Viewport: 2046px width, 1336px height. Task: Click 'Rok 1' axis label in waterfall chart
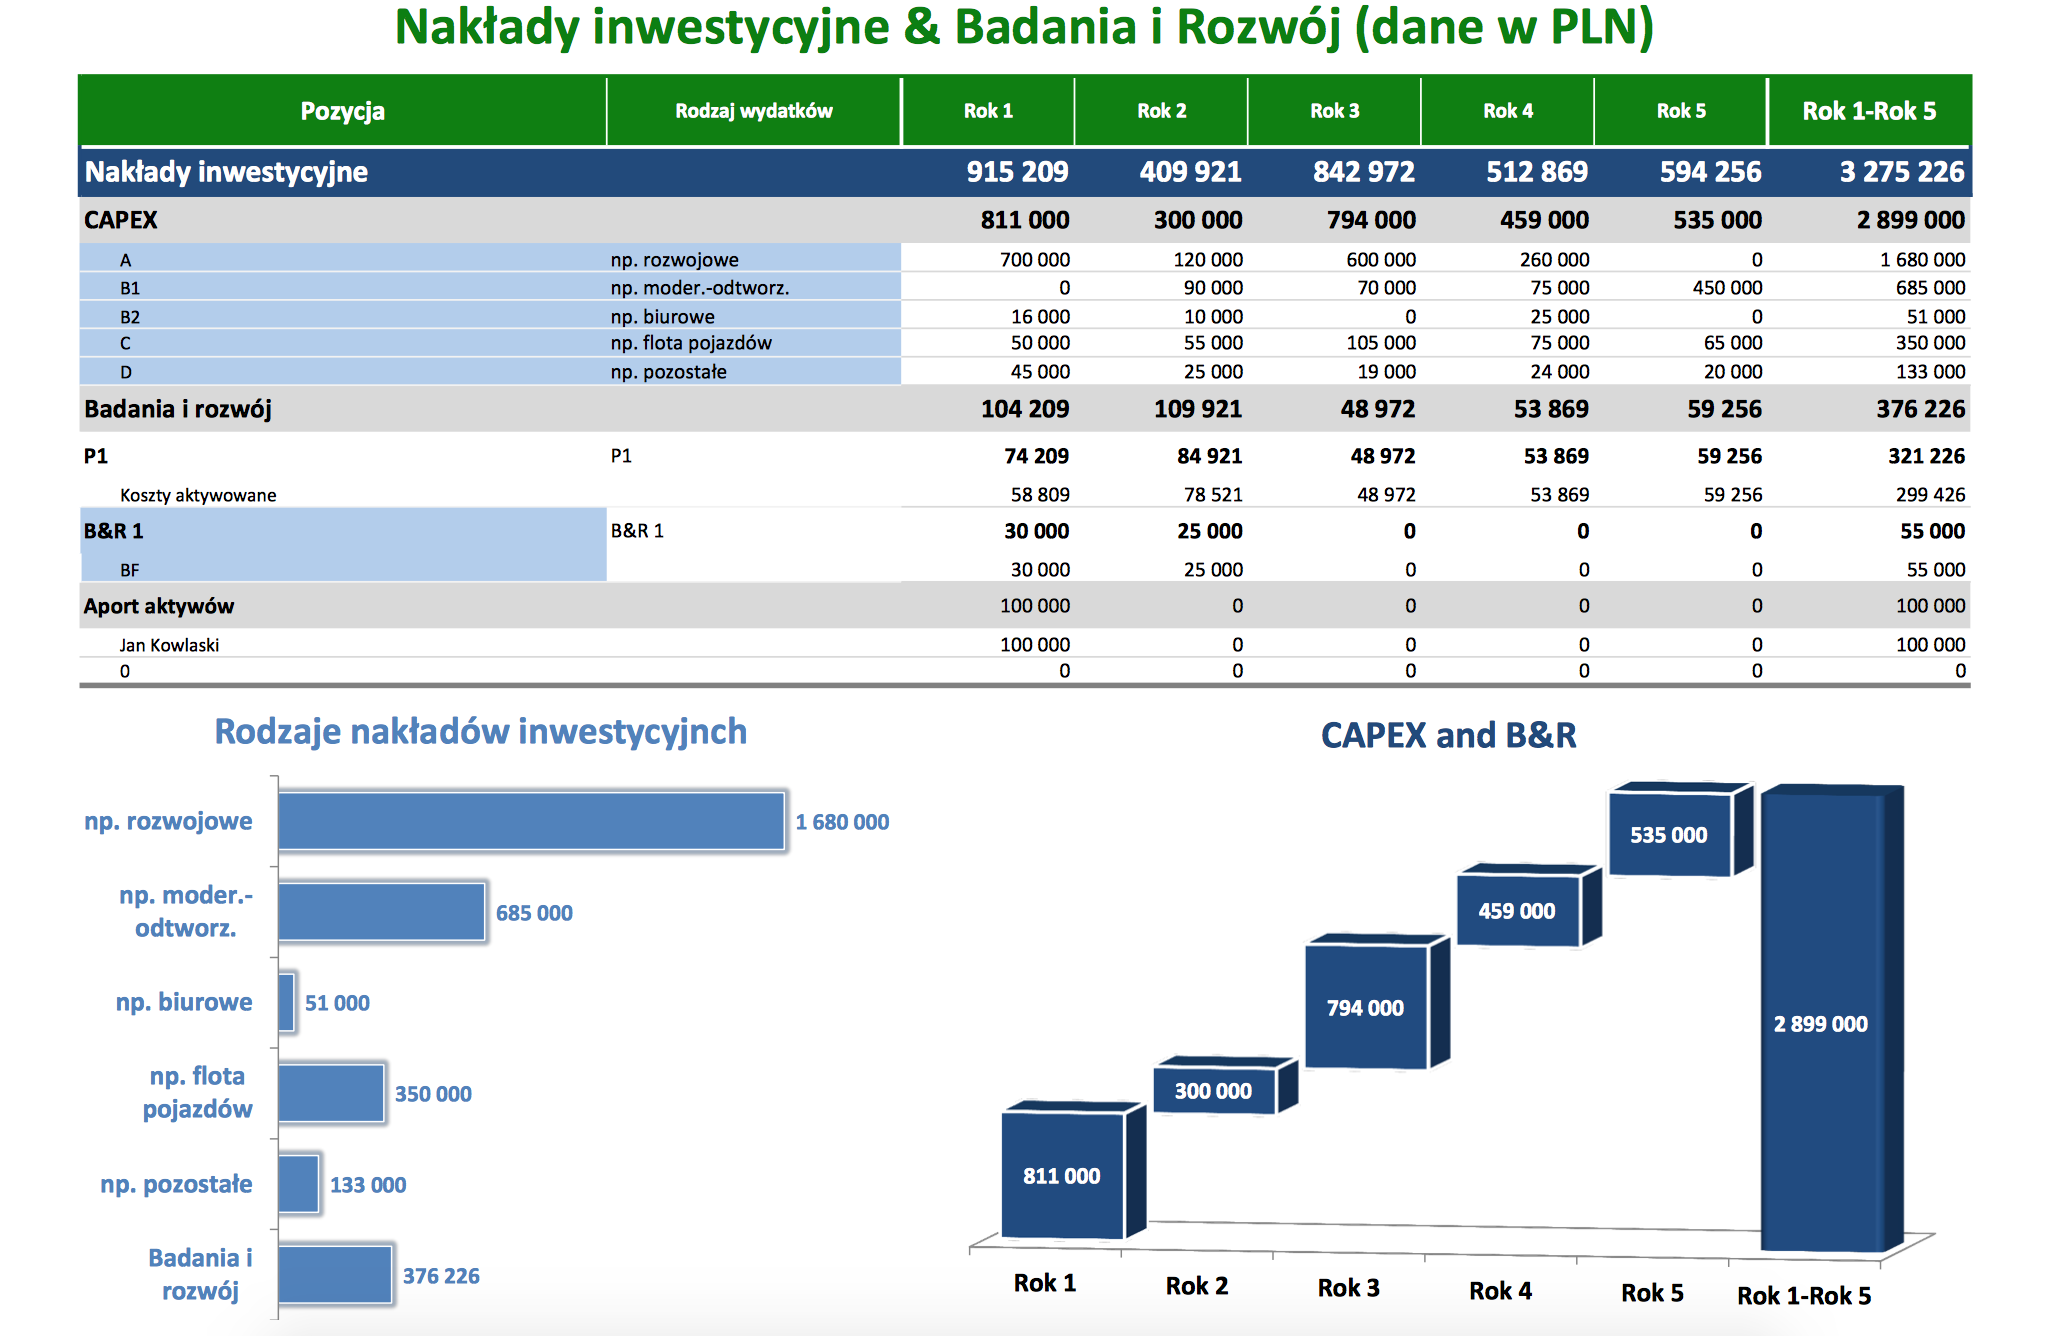1045,1283
